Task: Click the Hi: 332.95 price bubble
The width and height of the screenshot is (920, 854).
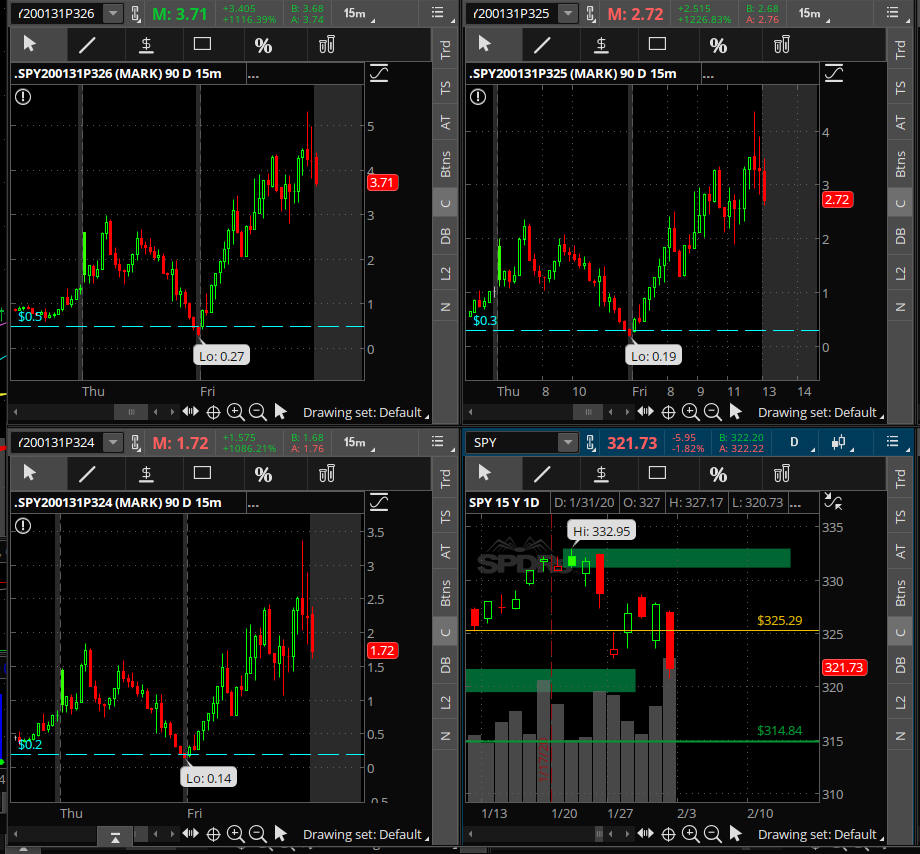Action: pos(601,531)
